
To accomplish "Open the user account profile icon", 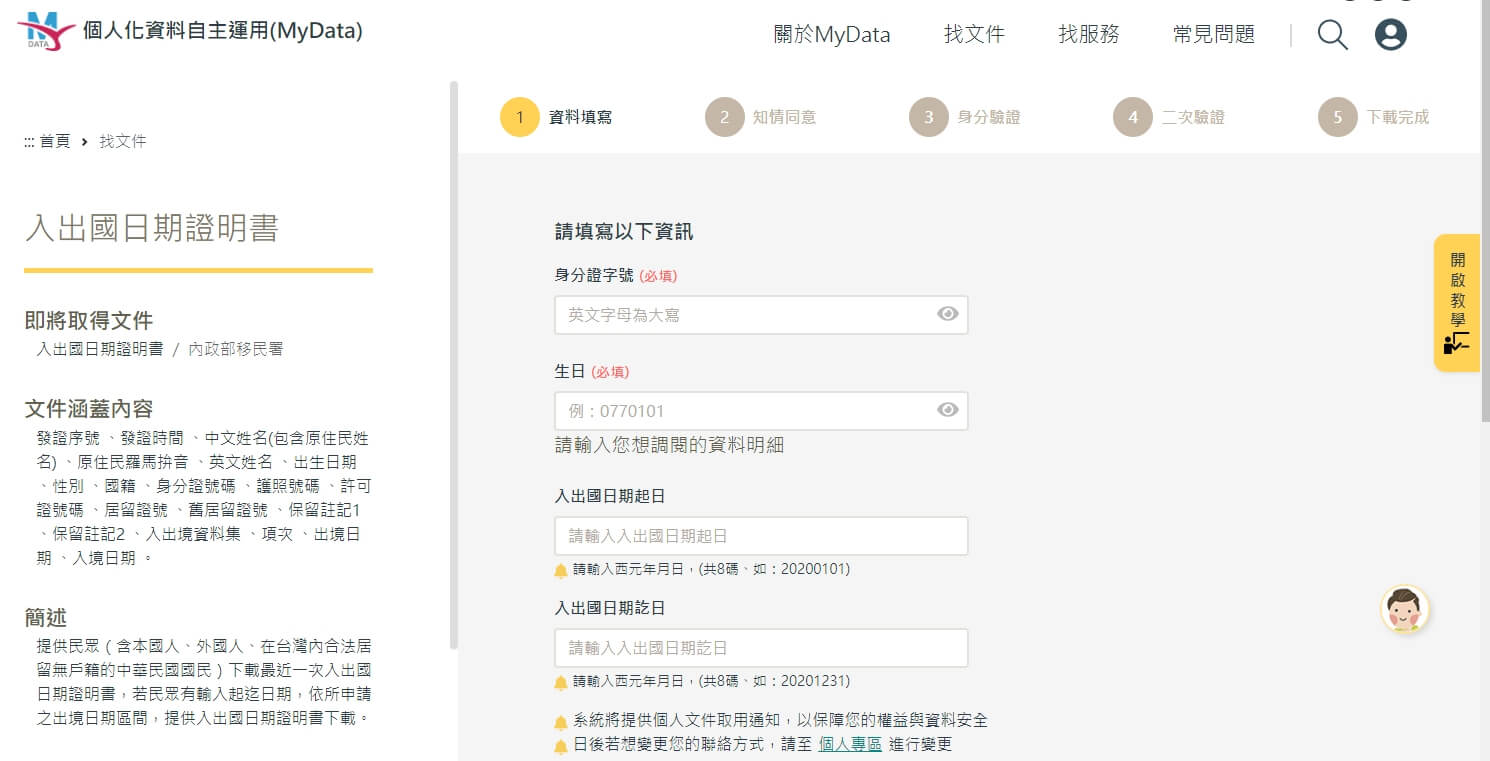I will (1391, 35).
